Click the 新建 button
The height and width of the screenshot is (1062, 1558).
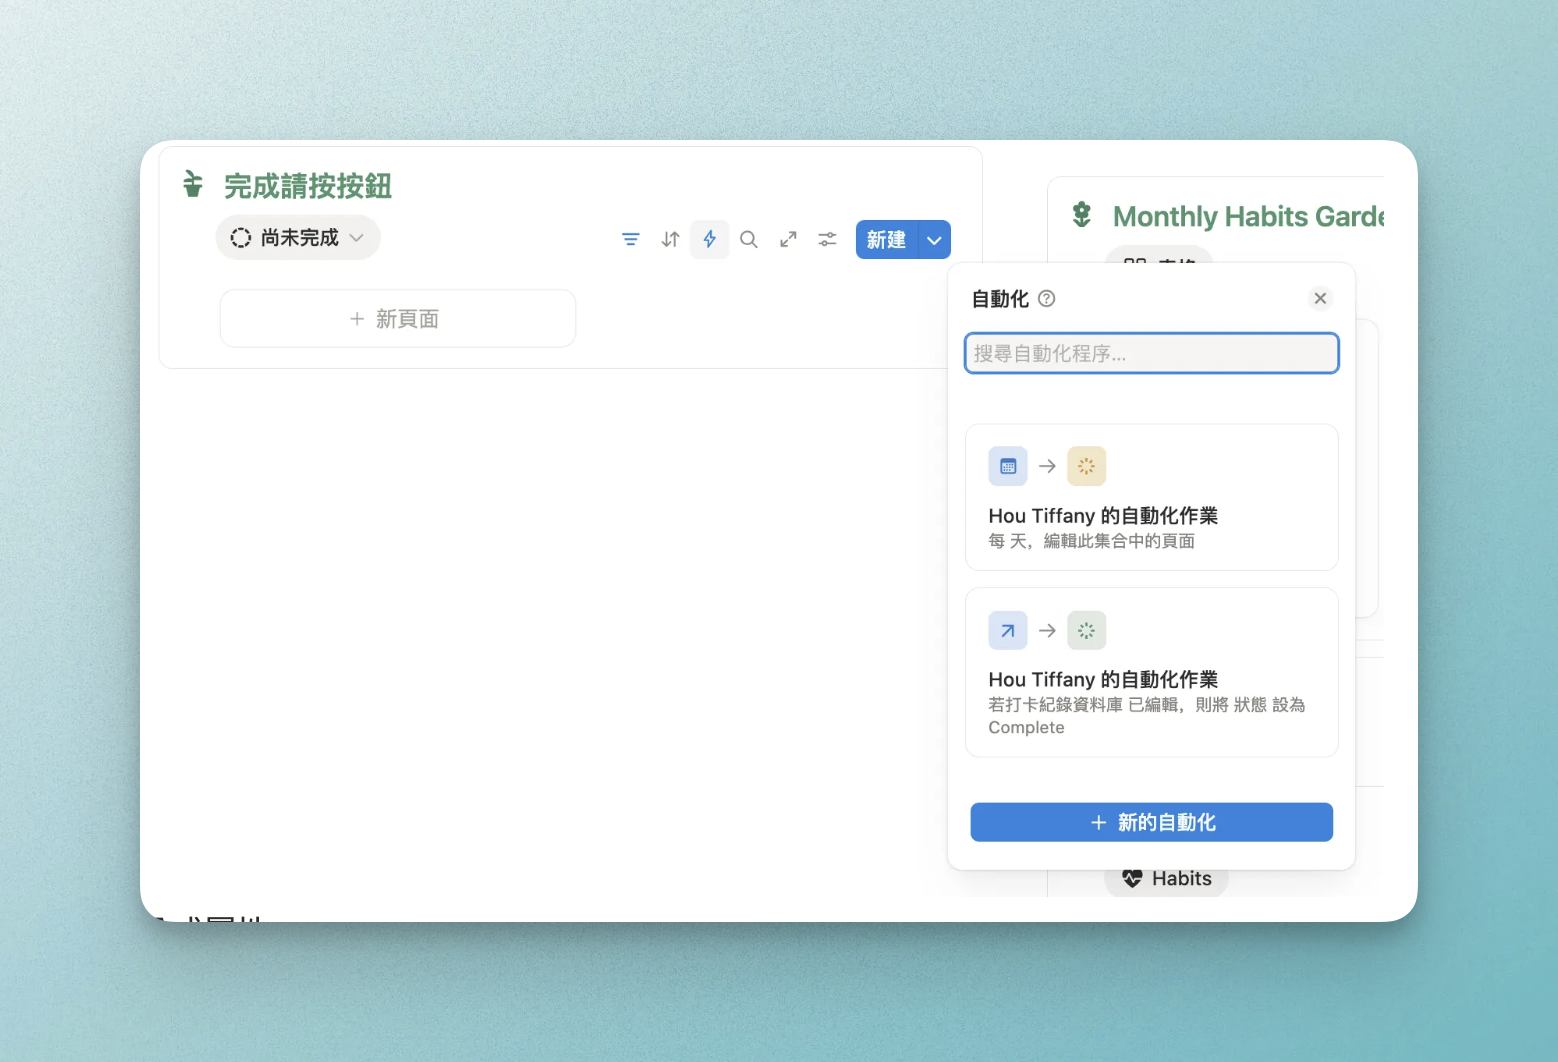tap(886, 240)
